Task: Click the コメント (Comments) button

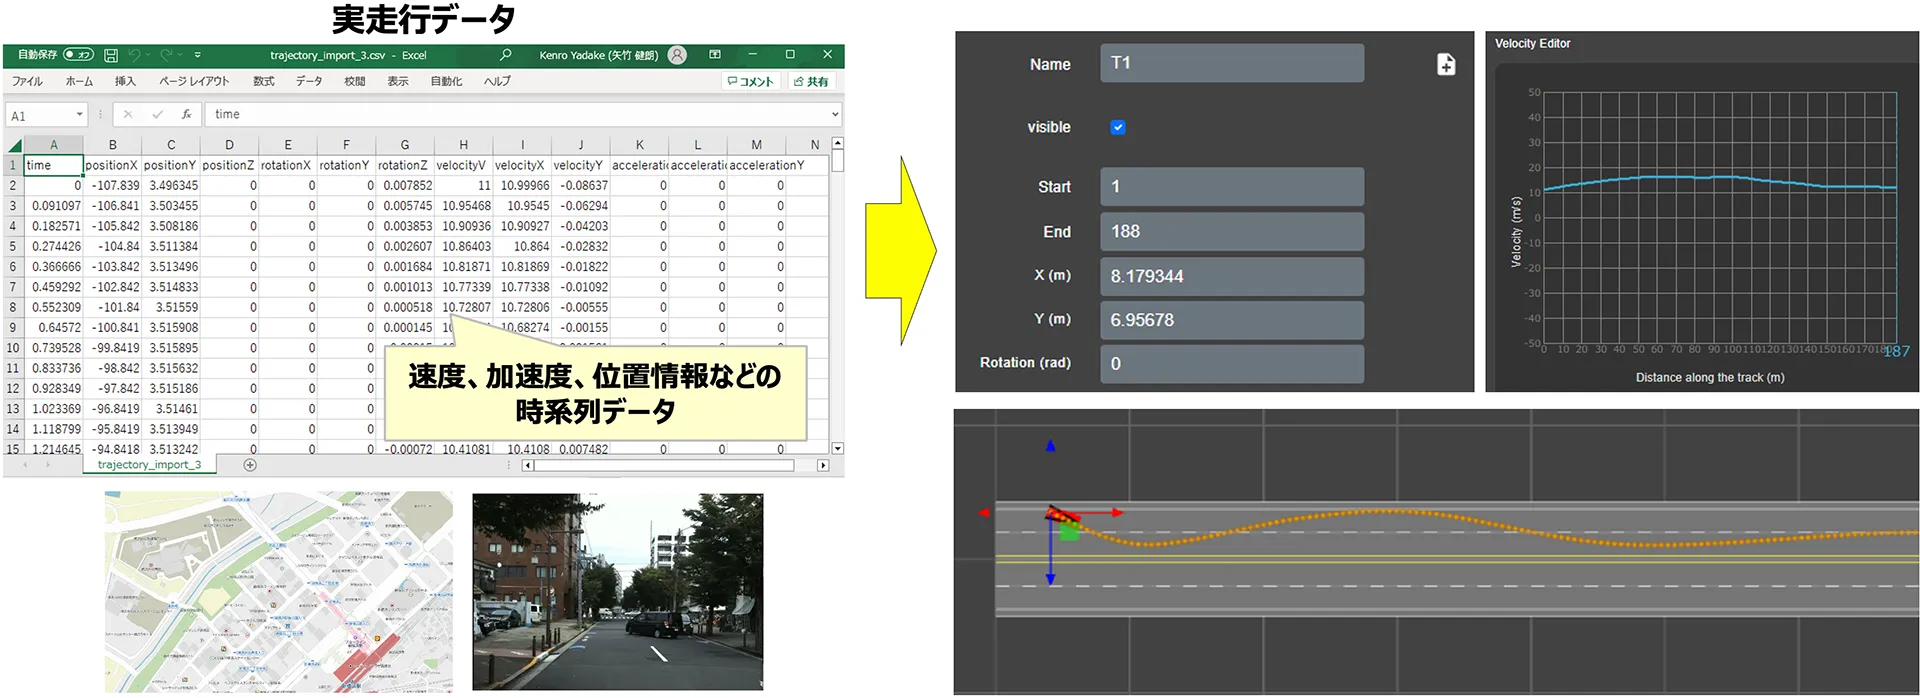Action: click(750, 81)
